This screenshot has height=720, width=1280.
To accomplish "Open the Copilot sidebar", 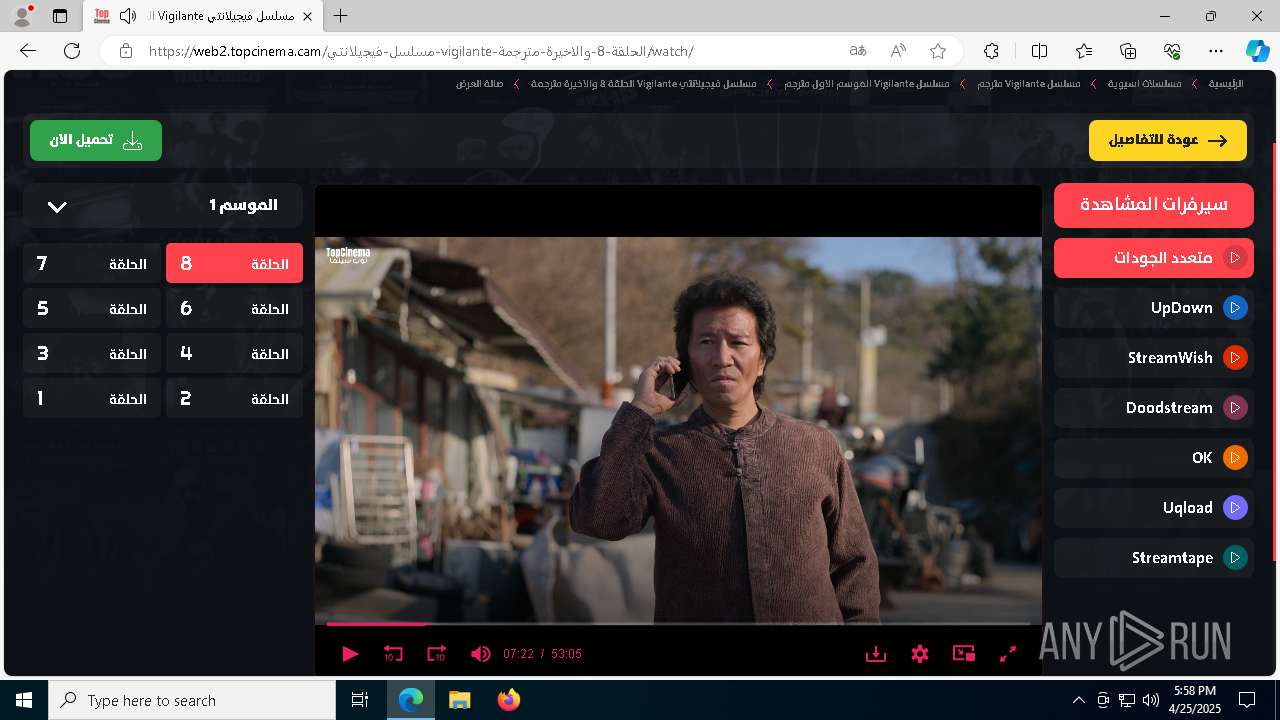I will tap(1258, 51).
